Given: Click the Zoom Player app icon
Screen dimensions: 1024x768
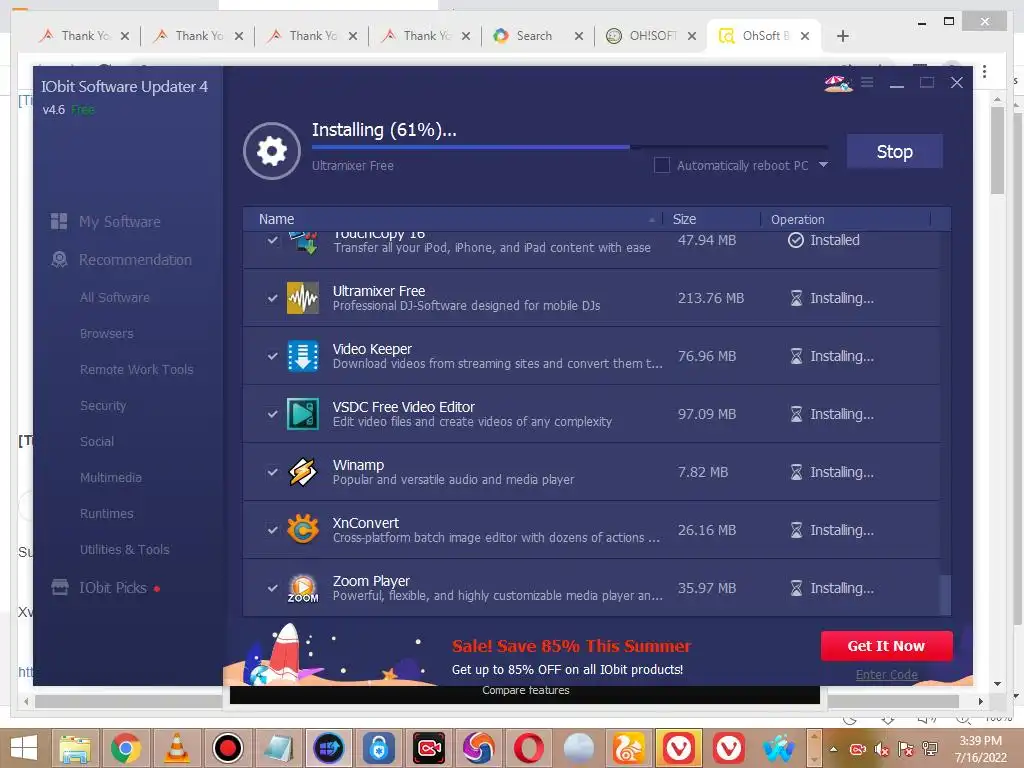Looking at the screenshot, I should tap(303, 588).
